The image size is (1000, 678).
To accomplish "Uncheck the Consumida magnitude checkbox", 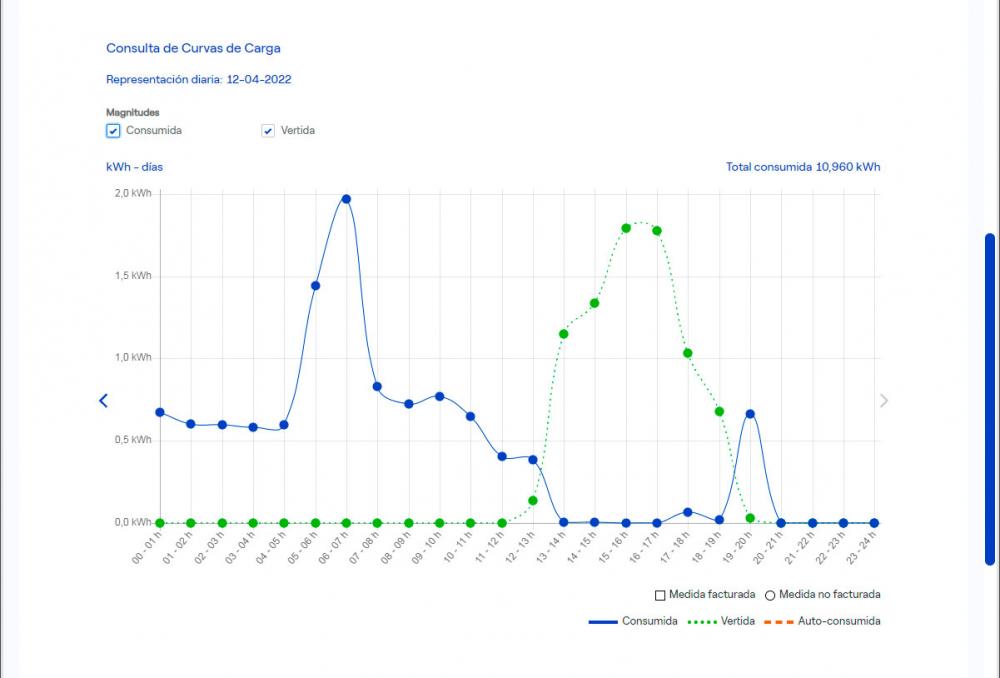I will (113, 131).
